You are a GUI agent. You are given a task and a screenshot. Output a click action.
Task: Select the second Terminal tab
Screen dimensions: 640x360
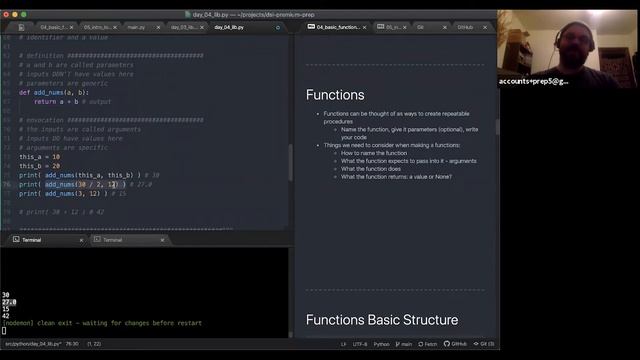(x=113, y=240)
